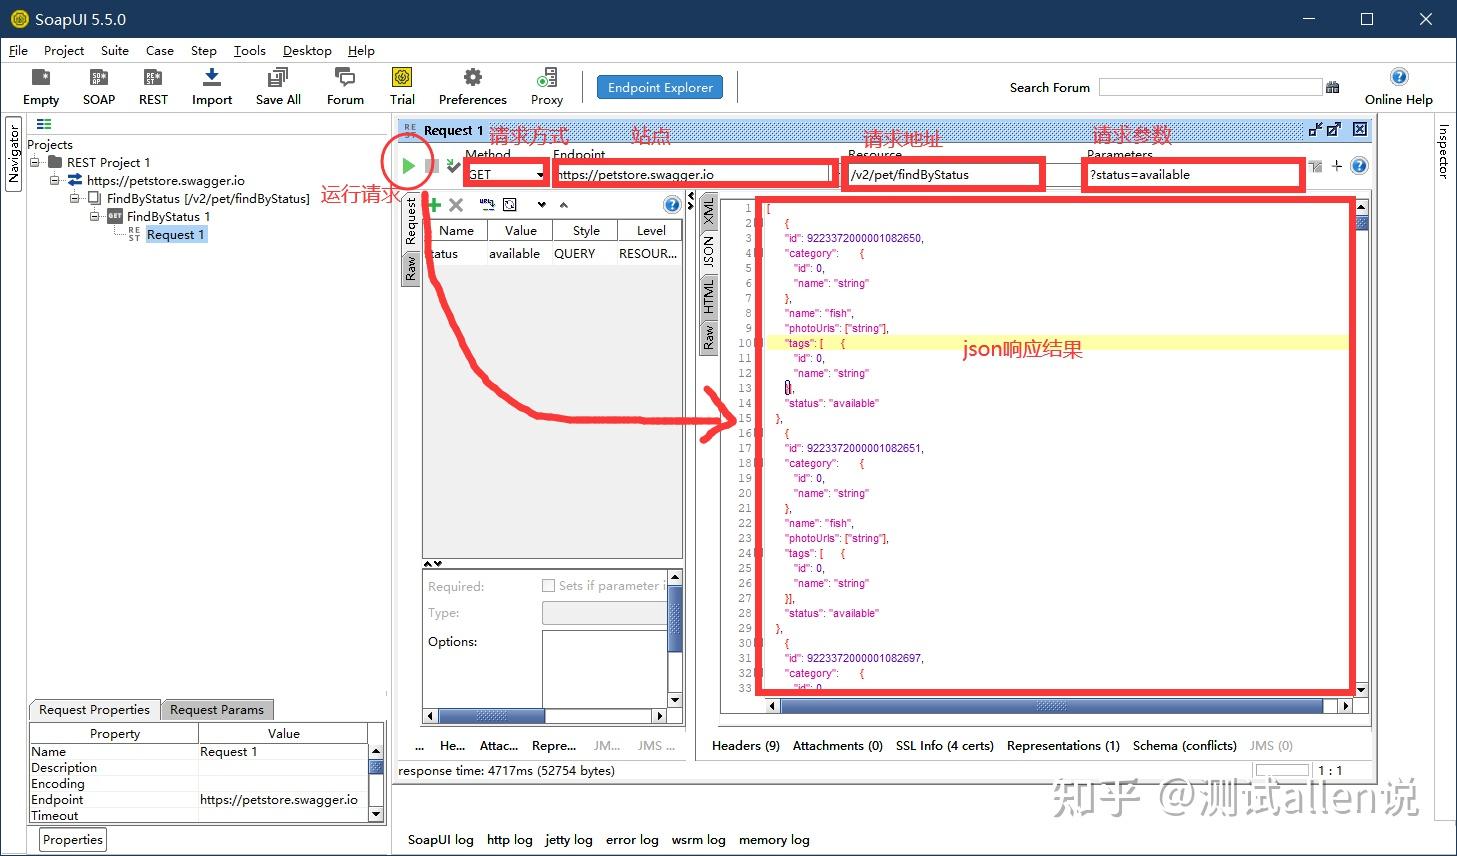Collapse the REST Project 1 tree node
Viewport: 1457px width, 856px height.
pos(35,162)
